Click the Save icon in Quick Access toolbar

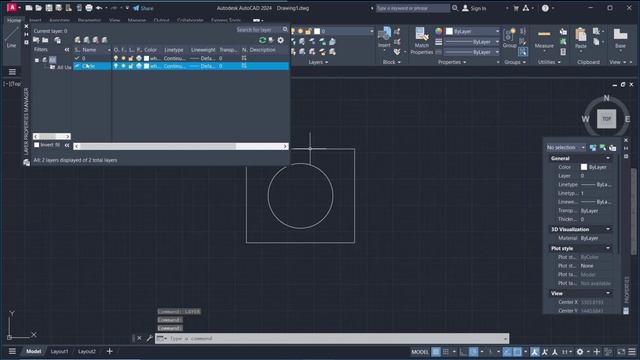(x=49, y=8)
